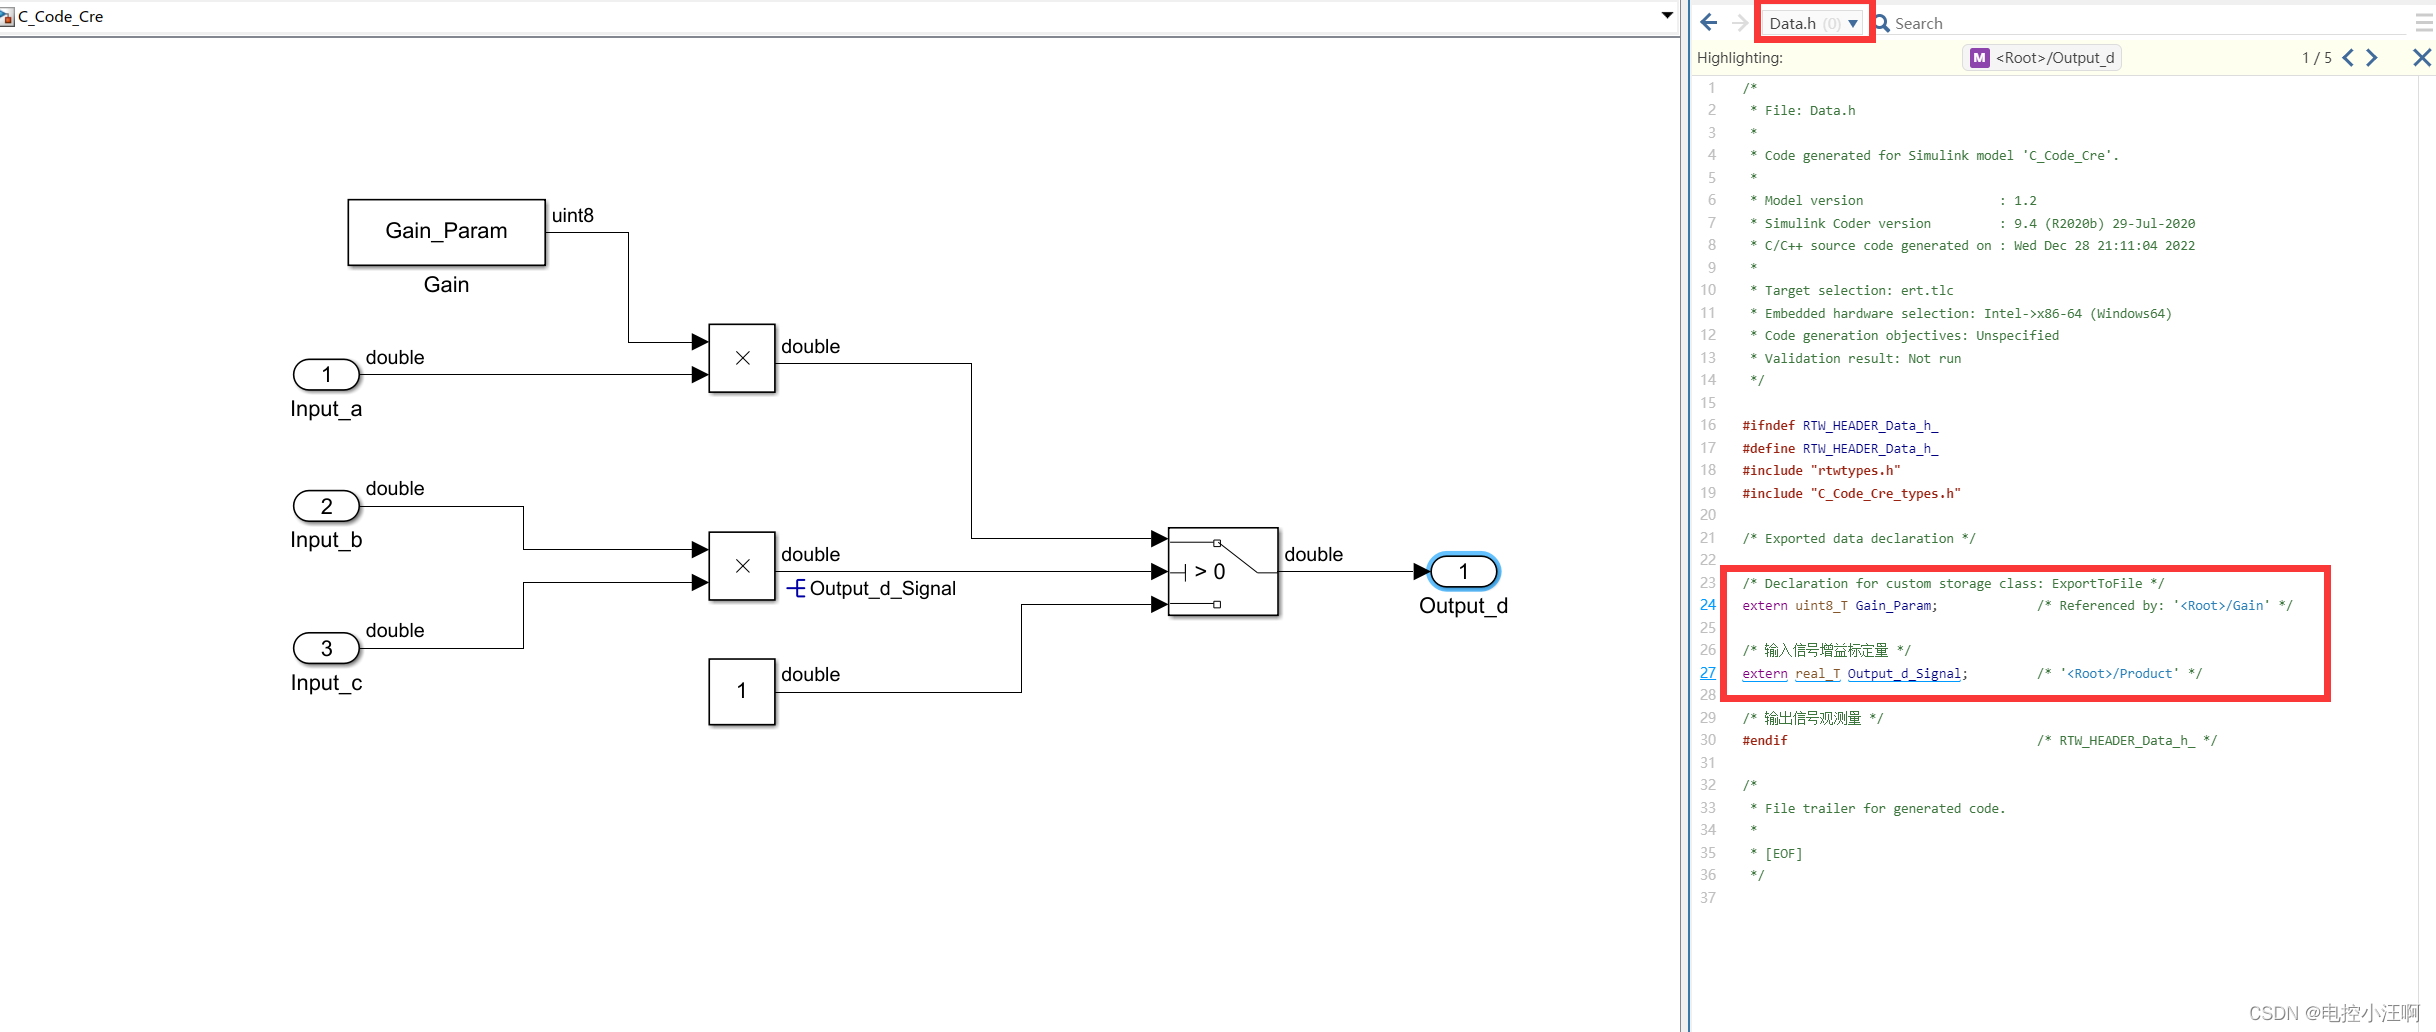The height and width of the screenshot is (1032, 2436).
Task: Close the Highlighting bar with the X
Action: click(2421, 57)
